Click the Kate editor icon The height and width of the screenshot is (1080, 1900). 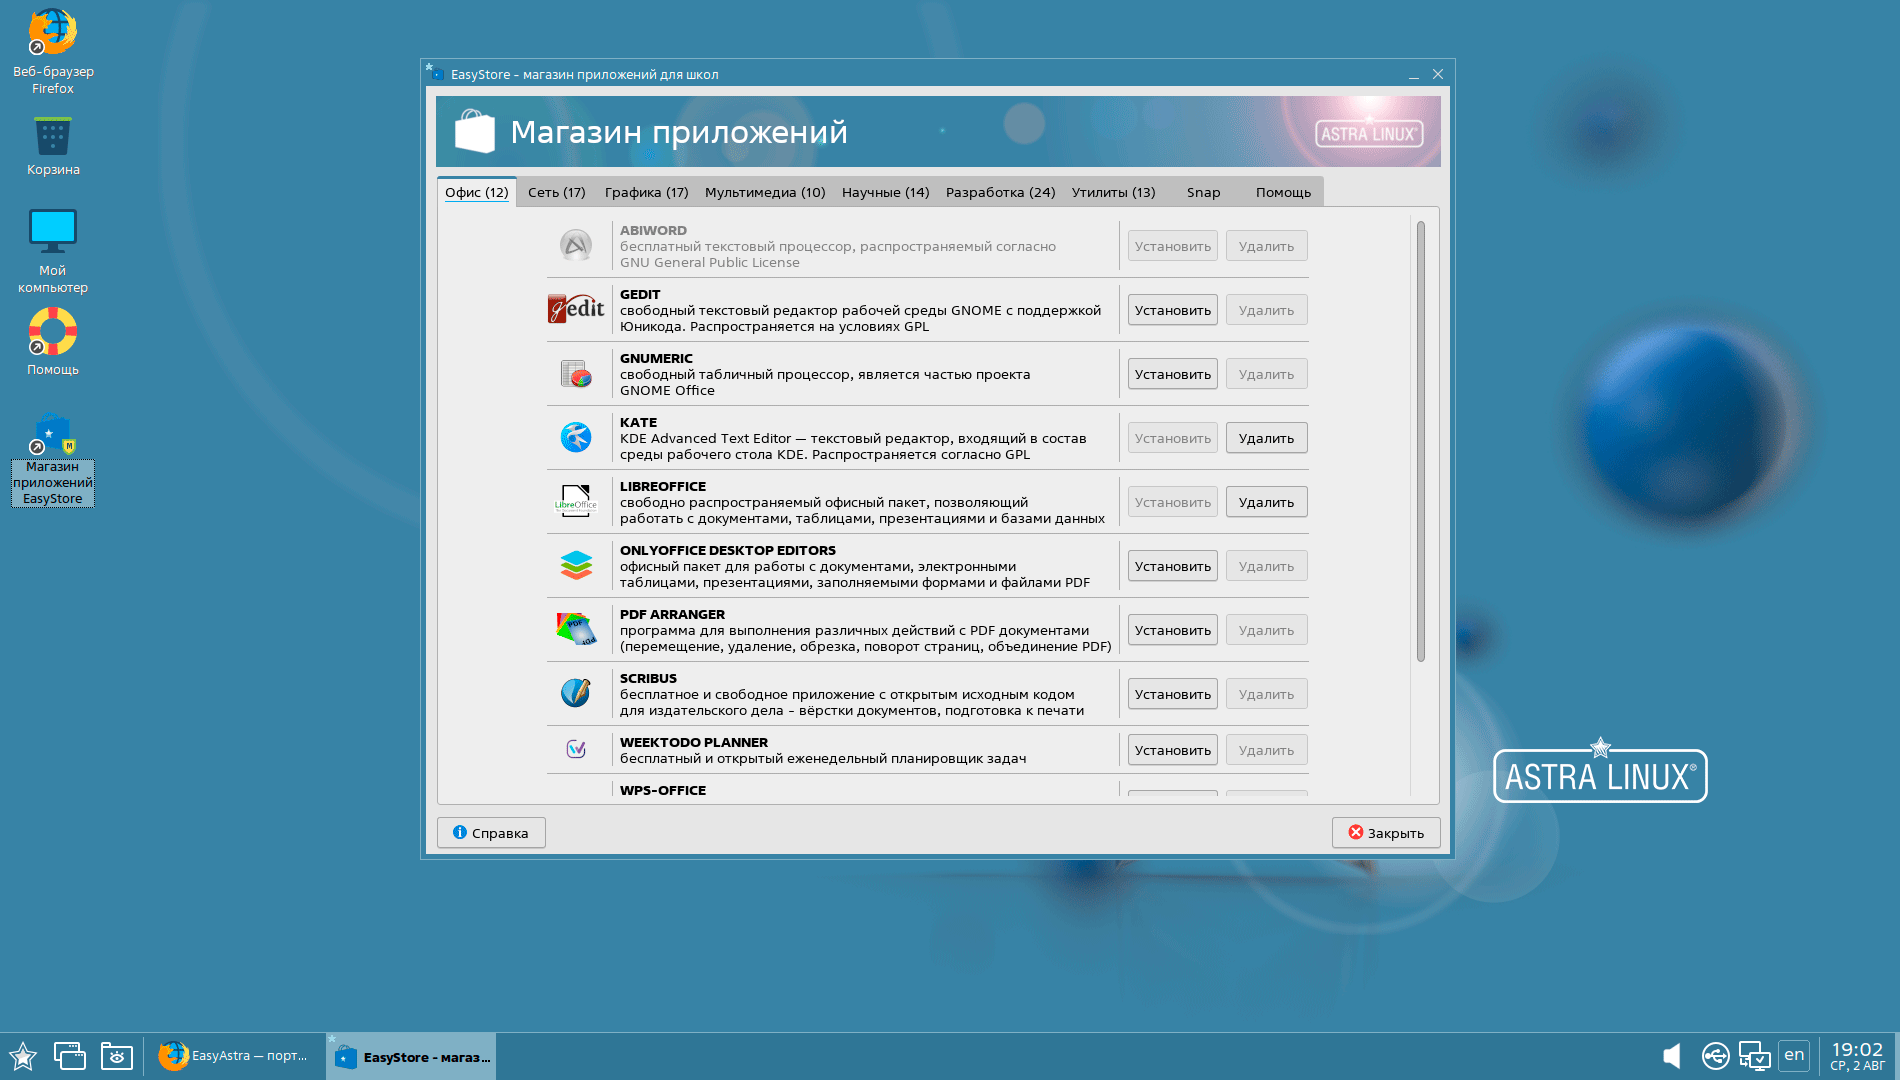(576, 437)
